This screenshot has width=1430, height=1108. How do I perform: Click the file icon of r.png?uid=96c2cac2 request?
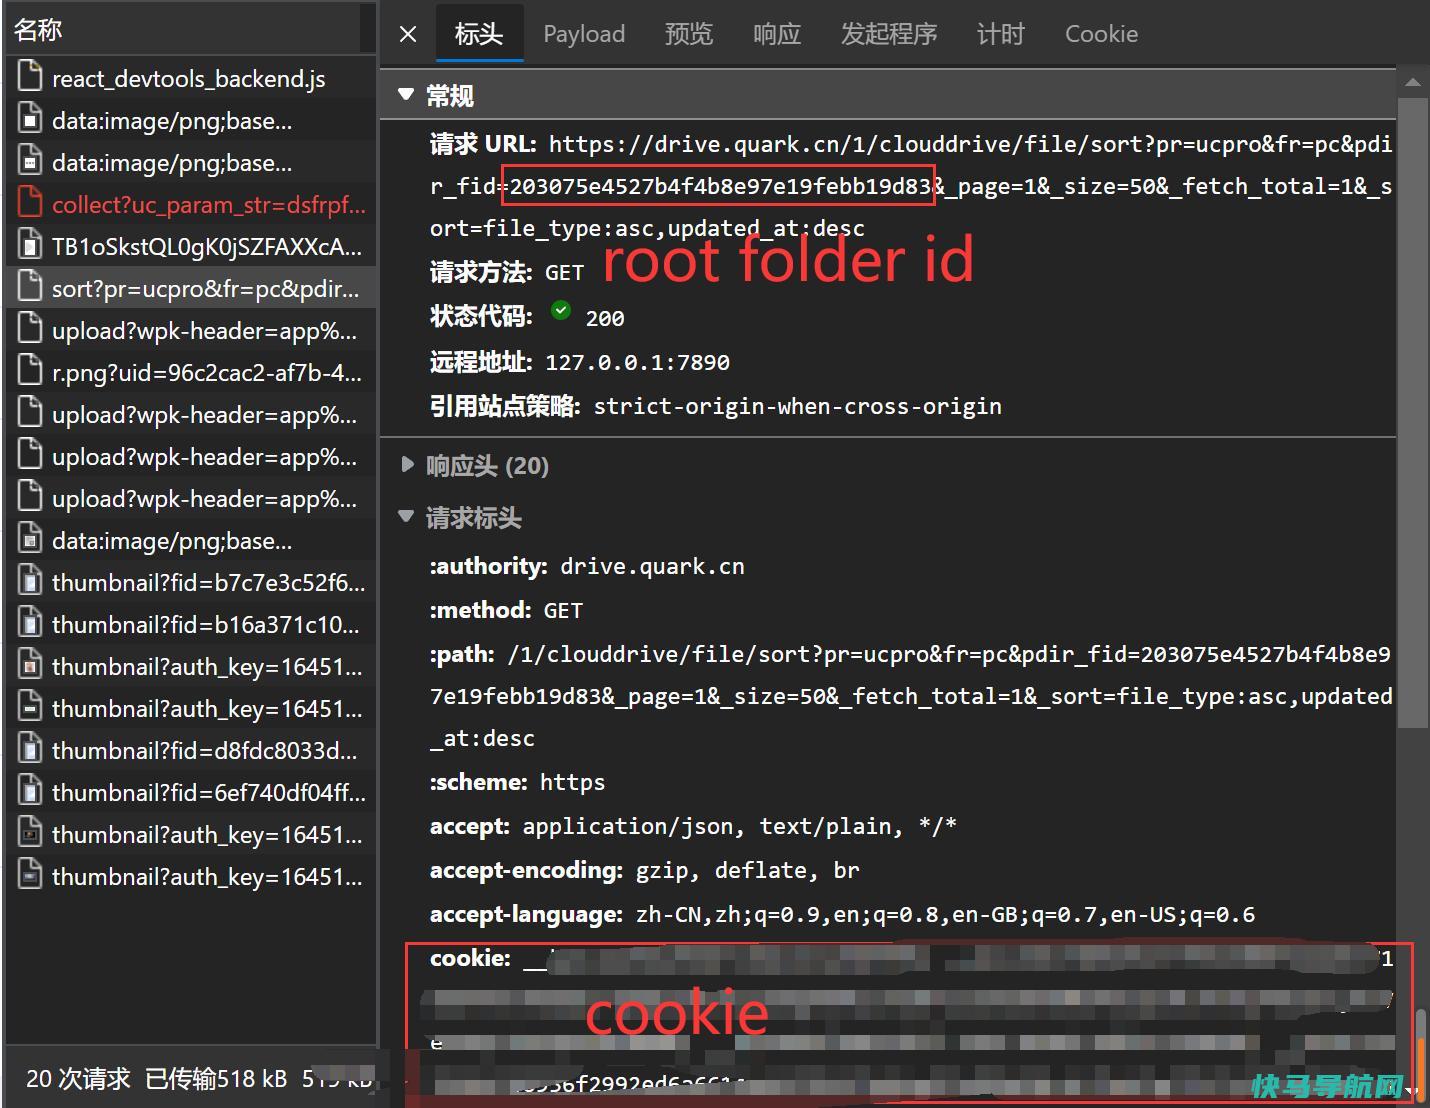click(30, 372)
